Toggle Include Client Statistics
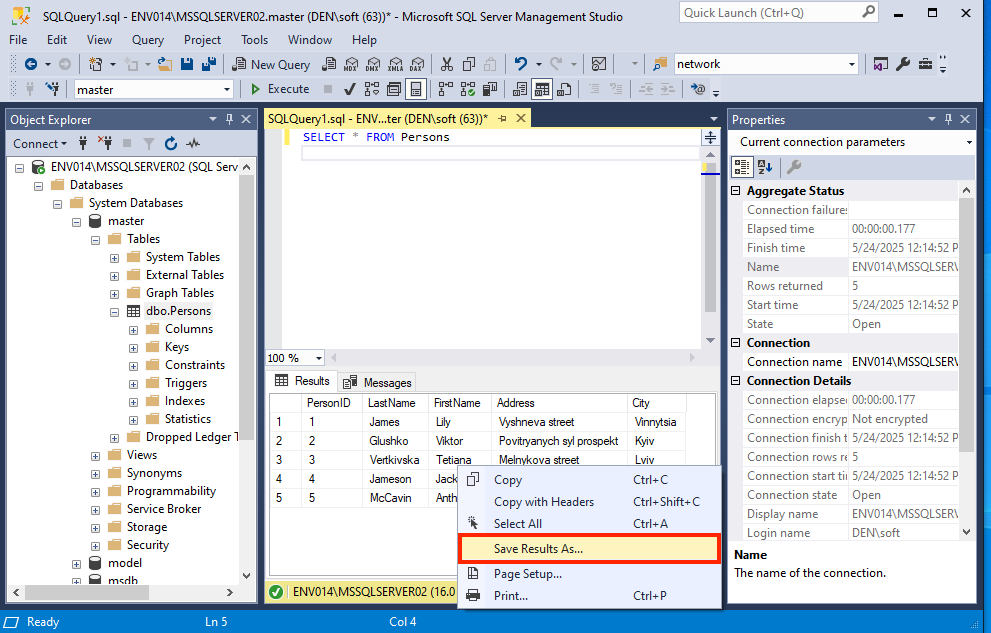The image size is (991, 633). [490, 89]
